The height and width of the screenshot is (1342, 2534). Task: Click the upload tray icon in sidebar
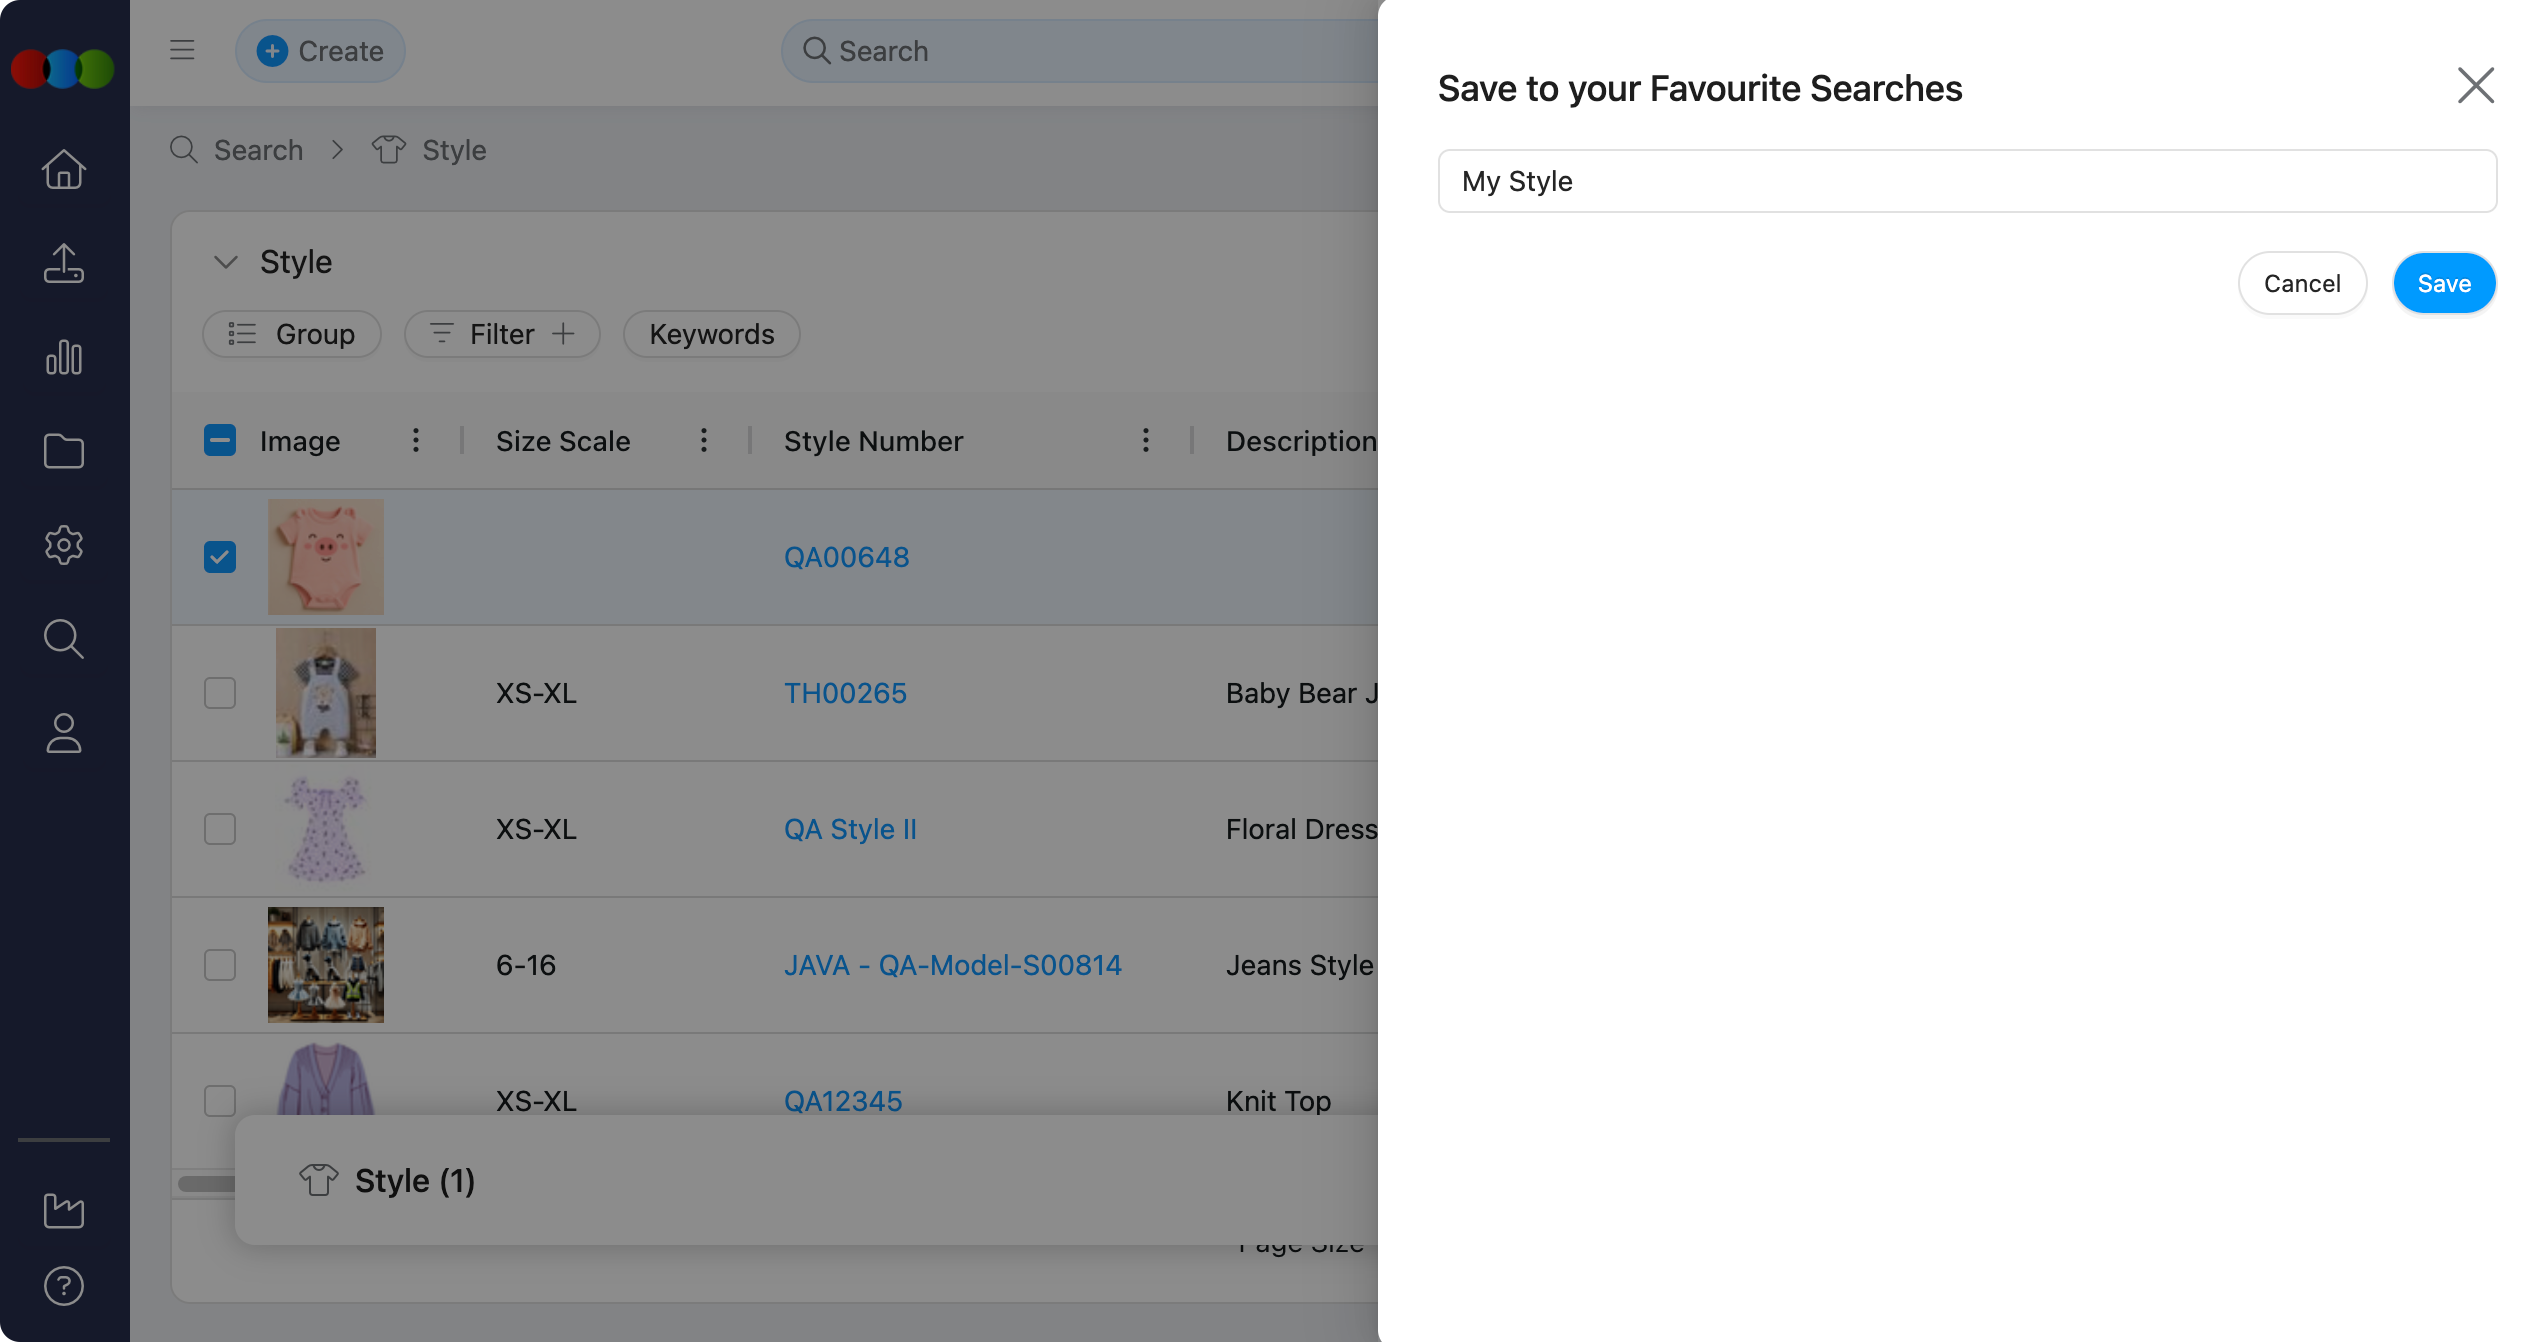[64, 263]
